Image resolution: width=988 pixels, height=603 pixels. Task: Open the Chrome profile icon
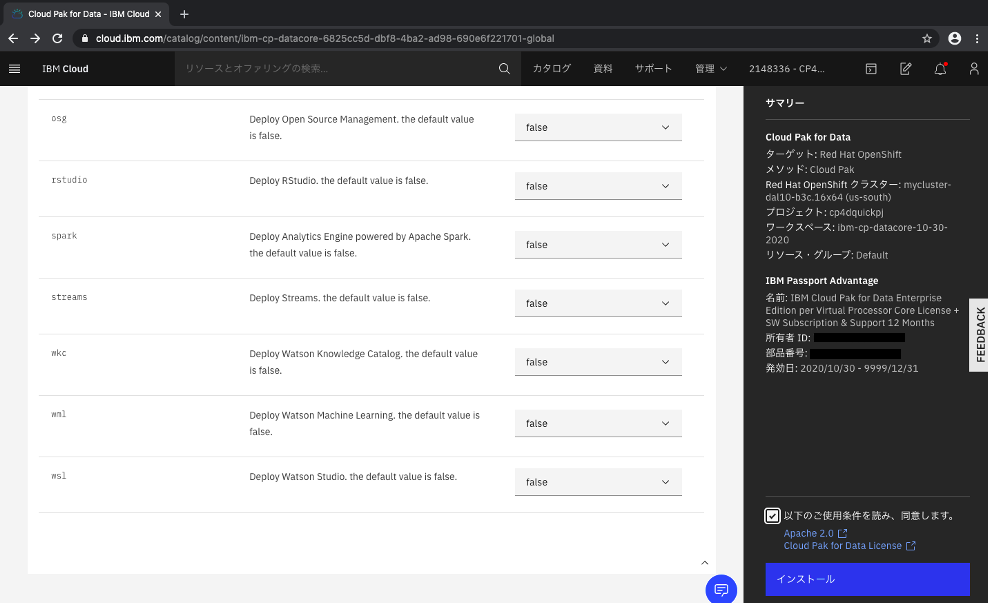pyautogui.click(x=955, y=38)
